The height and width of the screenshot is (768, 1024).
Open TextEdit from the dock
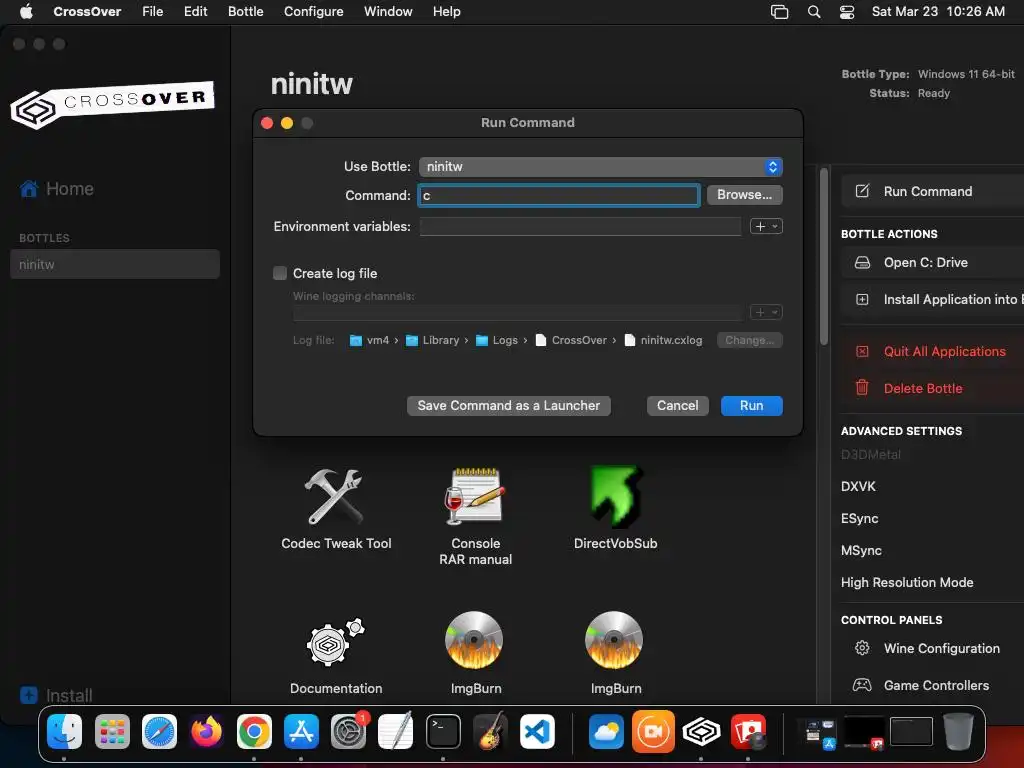(x=396, y=731)
